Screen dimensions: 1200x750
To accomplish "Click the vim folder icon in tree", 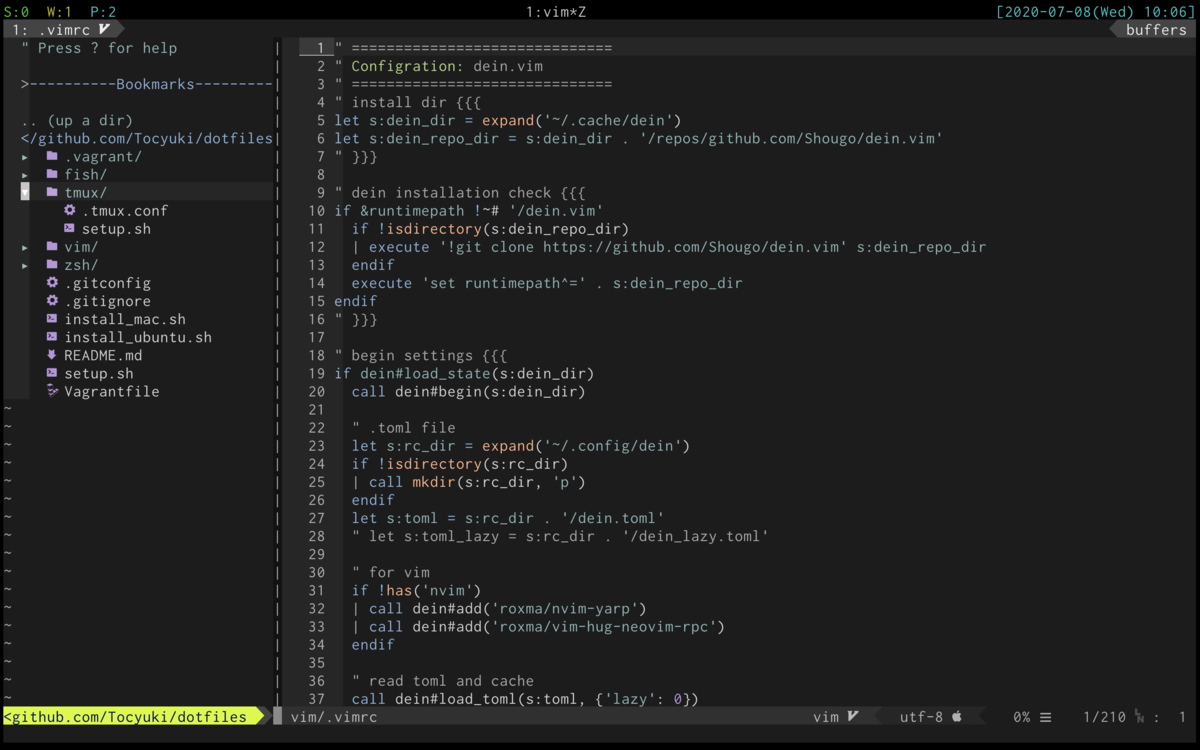I will pyautogui.click(x=52, y=247).
